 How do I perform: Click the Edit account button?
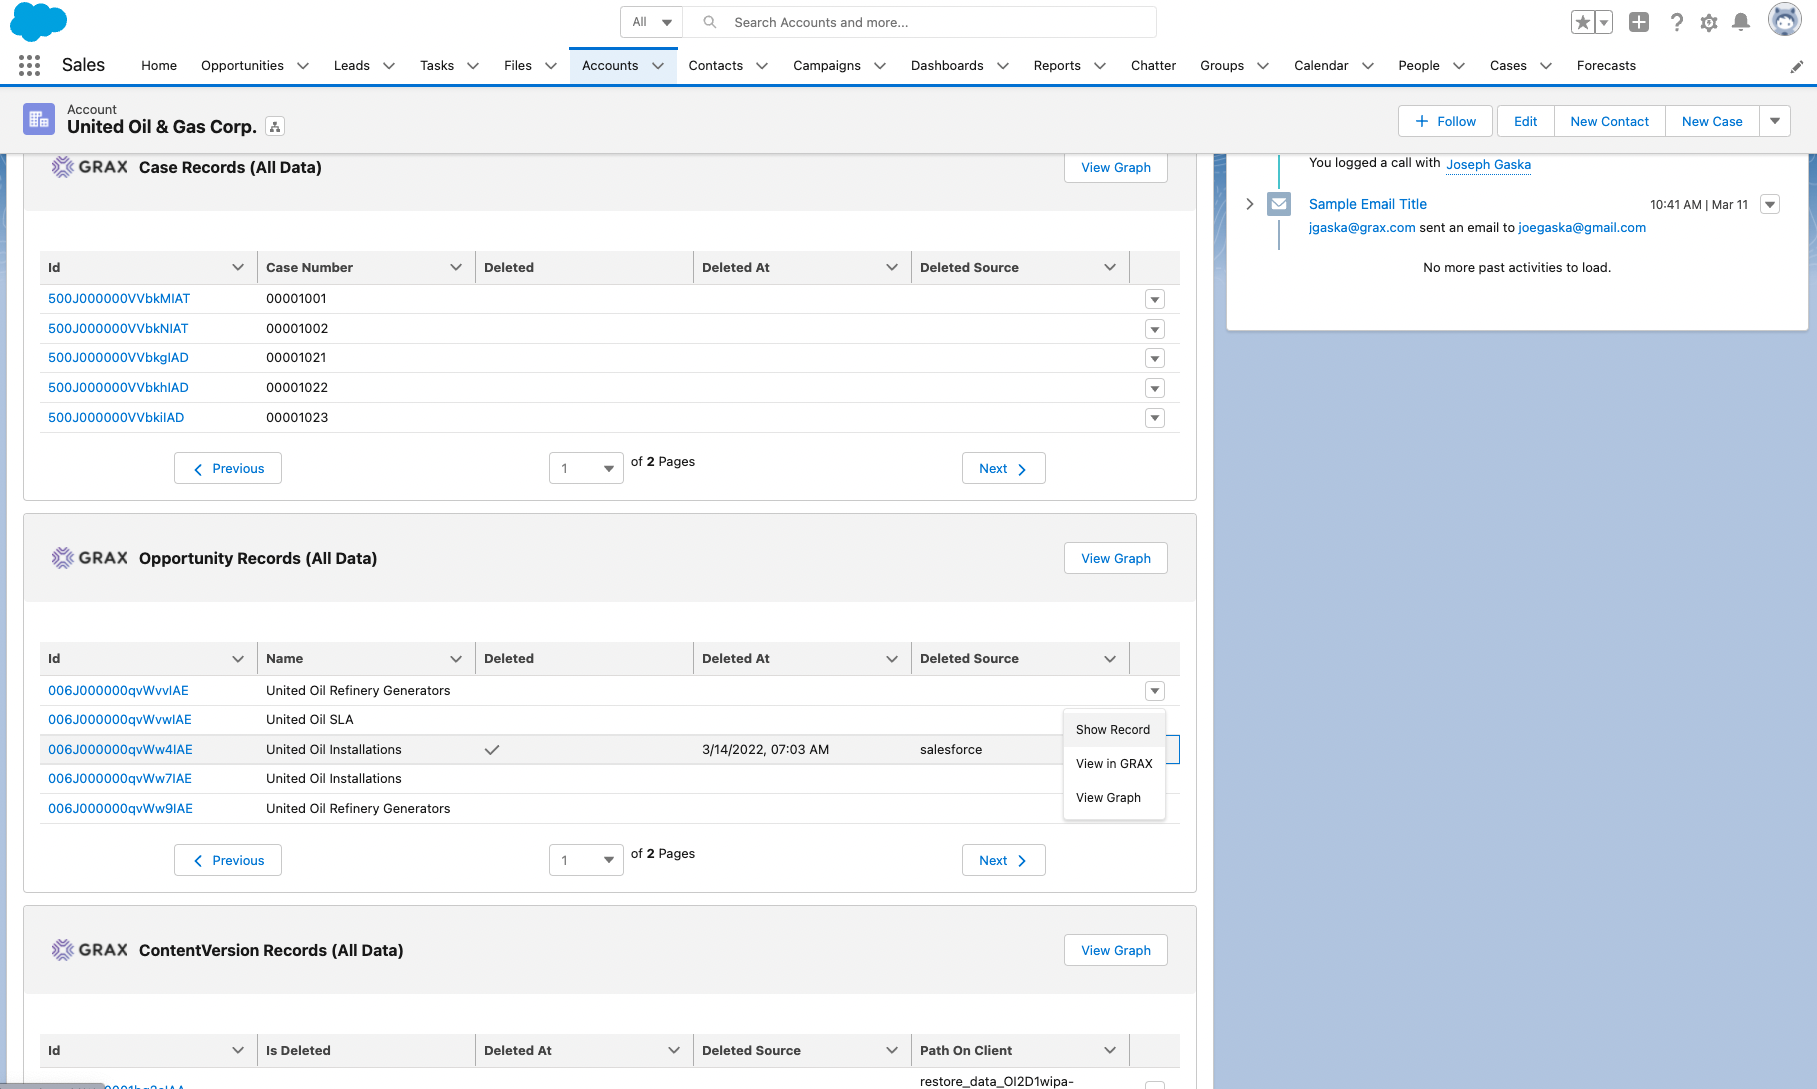[x=1526, y=121]
